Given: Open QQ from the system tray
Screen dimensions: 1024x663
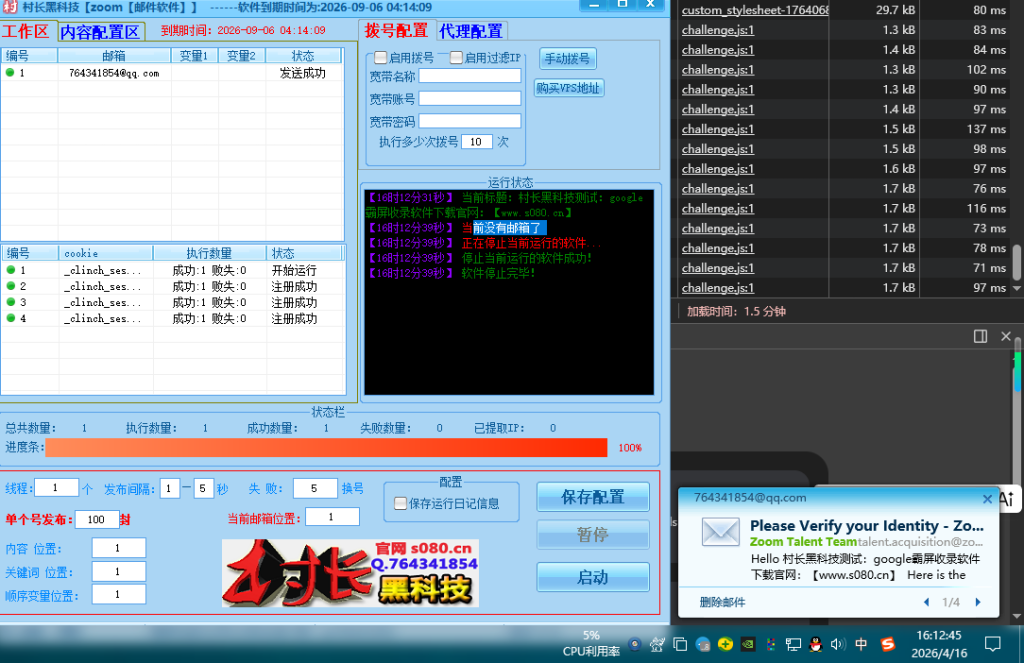Looking at the screenshot, I should 815,645.
